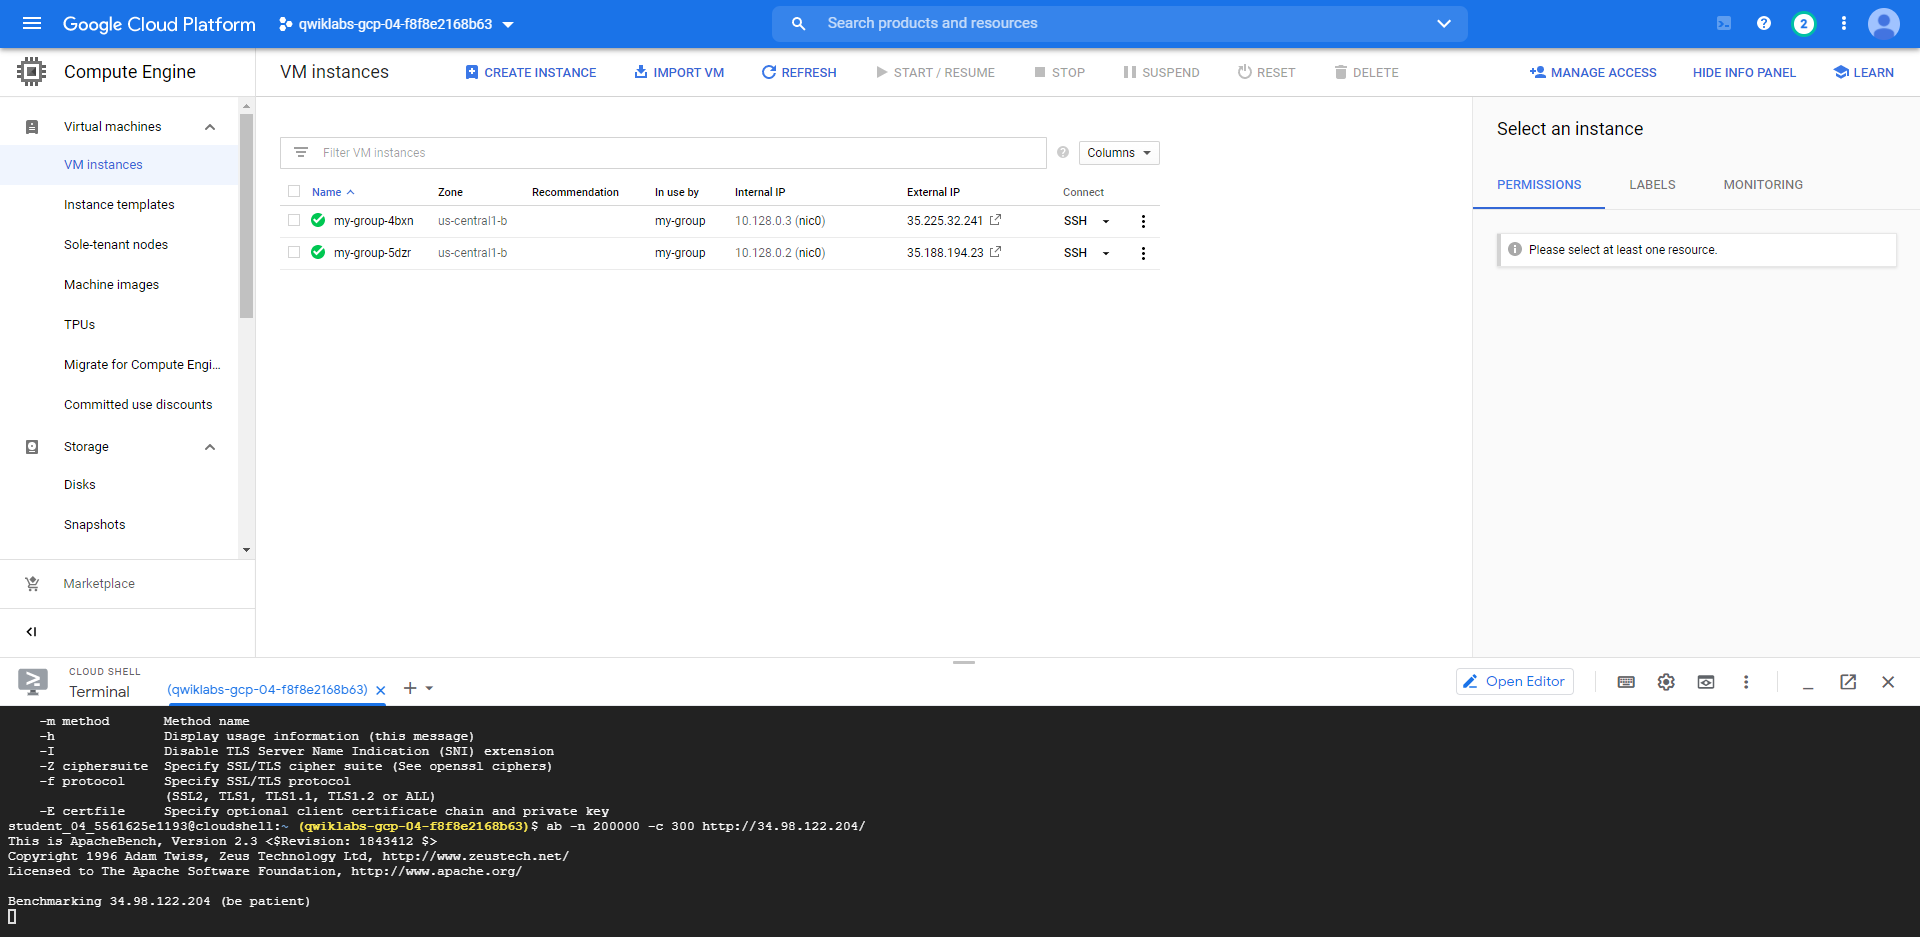Open the Help question mark menu
Image resolution: width=1920 pixels, height=937 pixels.
pos(1764,23)
